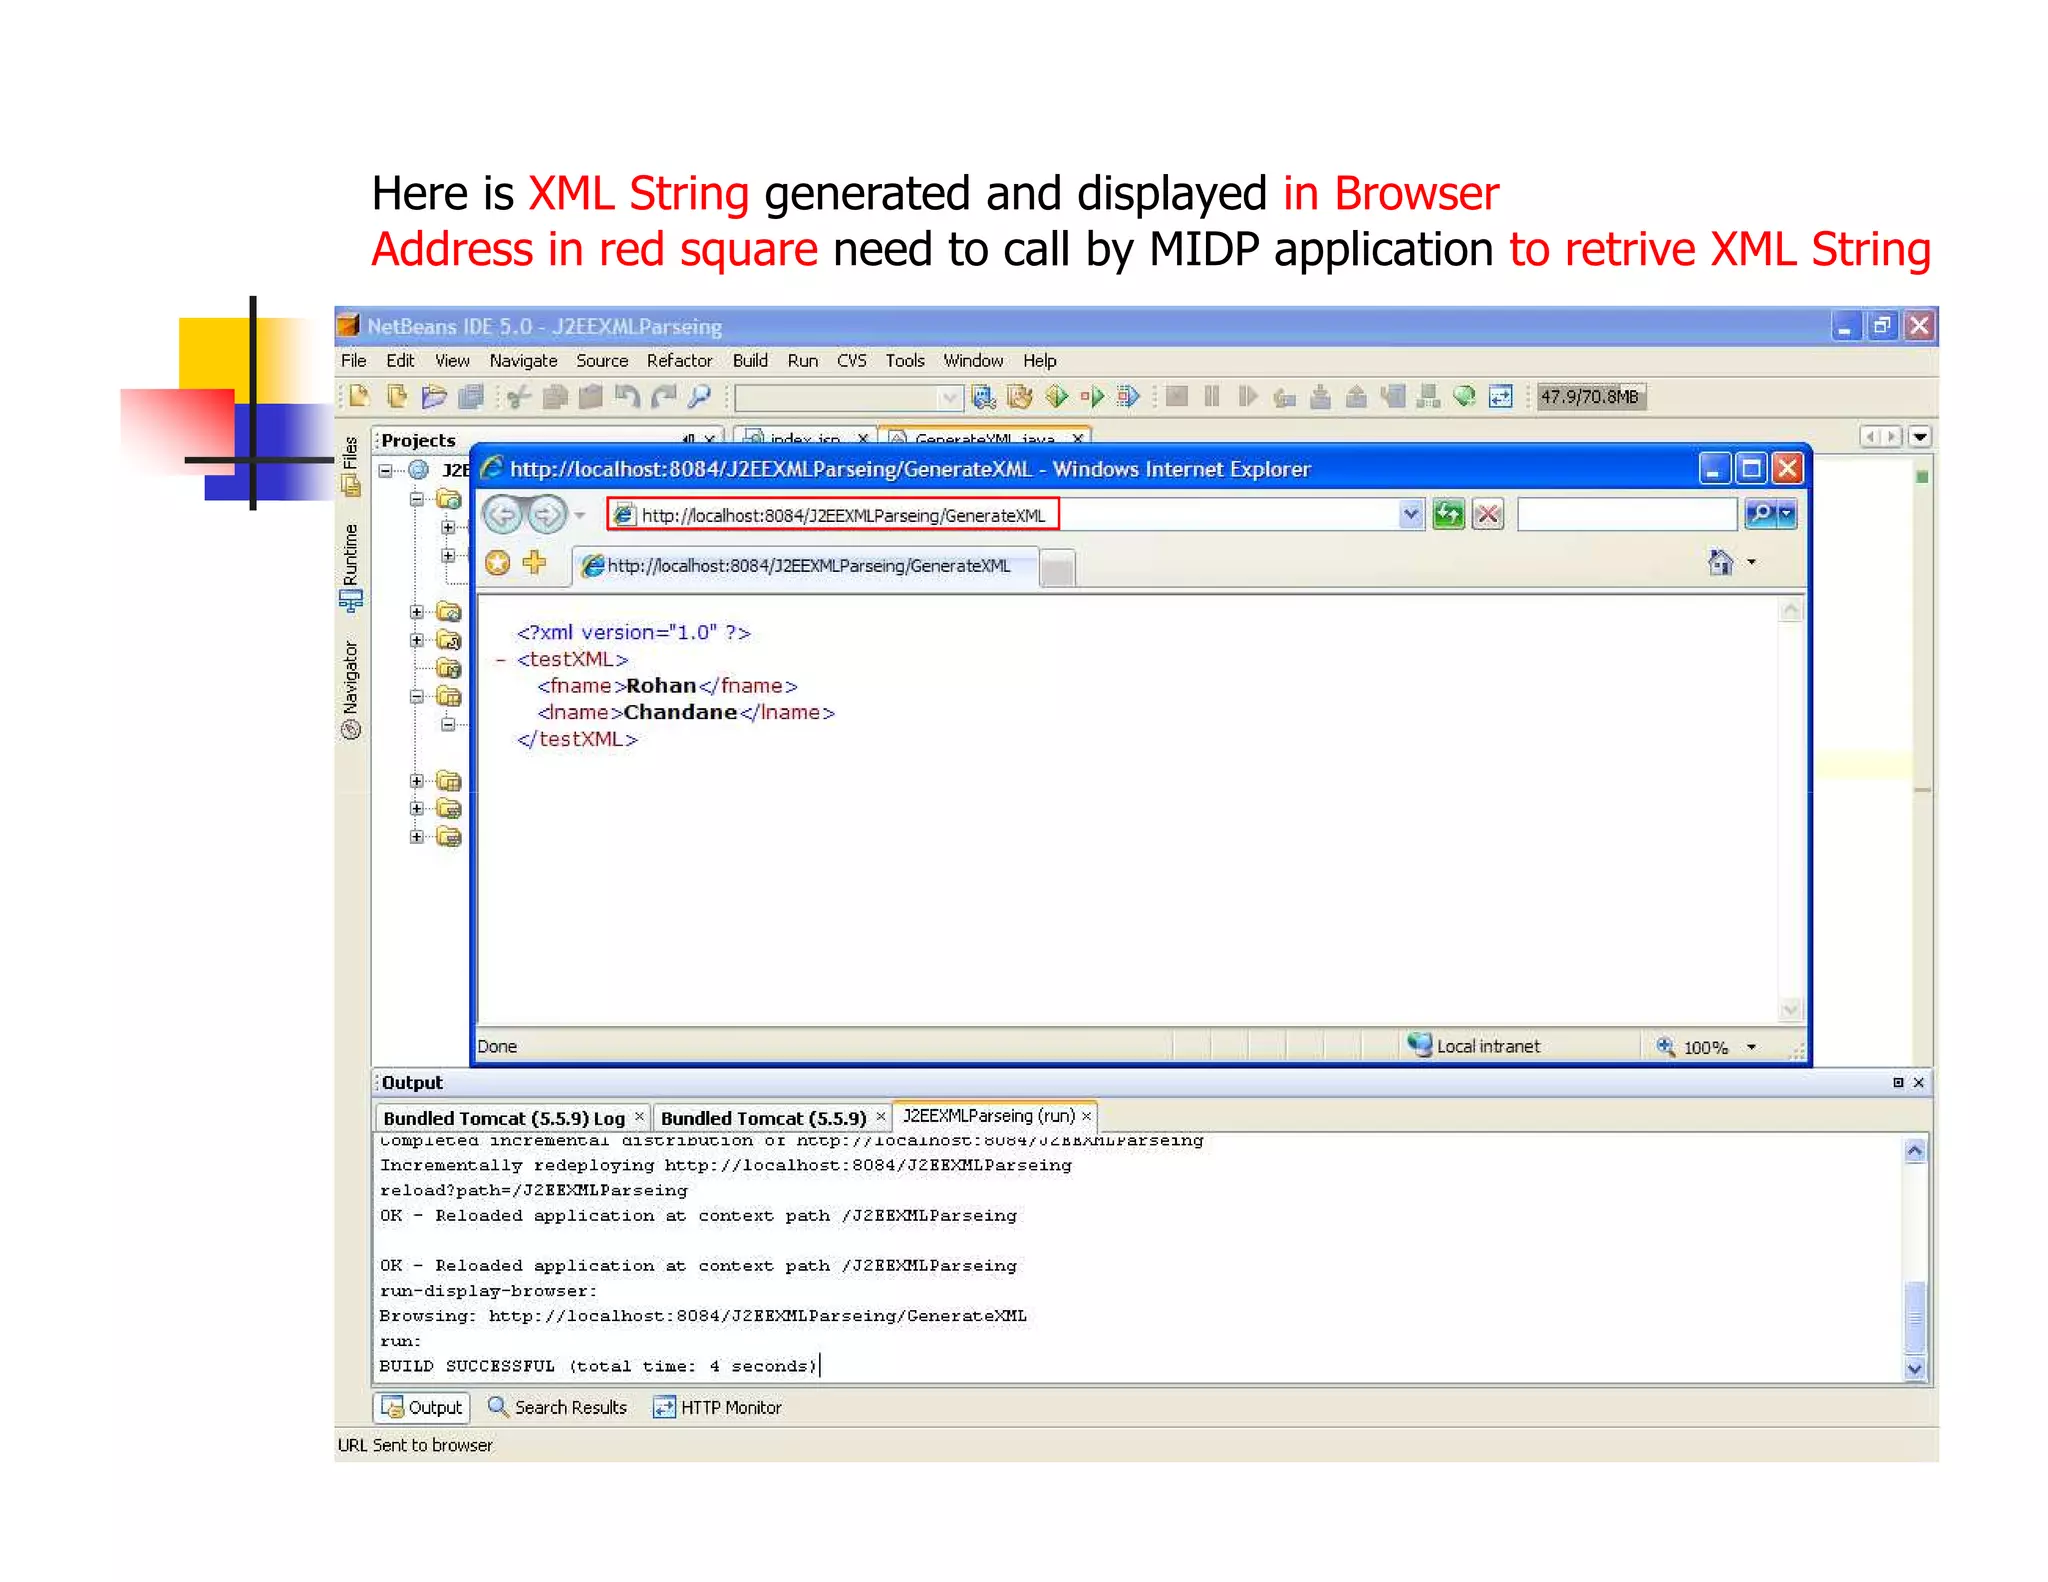Close the Bundled Tomcat (5.5.9) Log tab

point(639,1116)
